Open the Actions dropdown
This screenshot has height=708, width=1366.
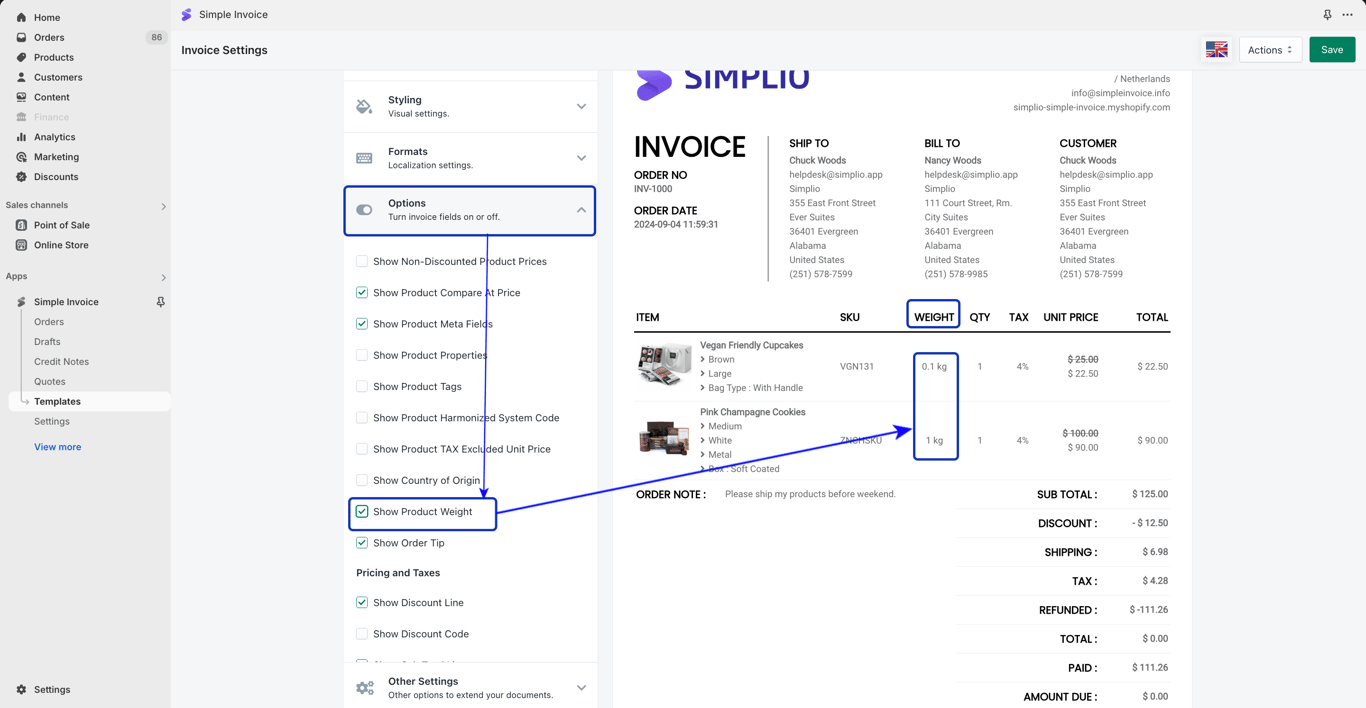[x=1270, y=50]
